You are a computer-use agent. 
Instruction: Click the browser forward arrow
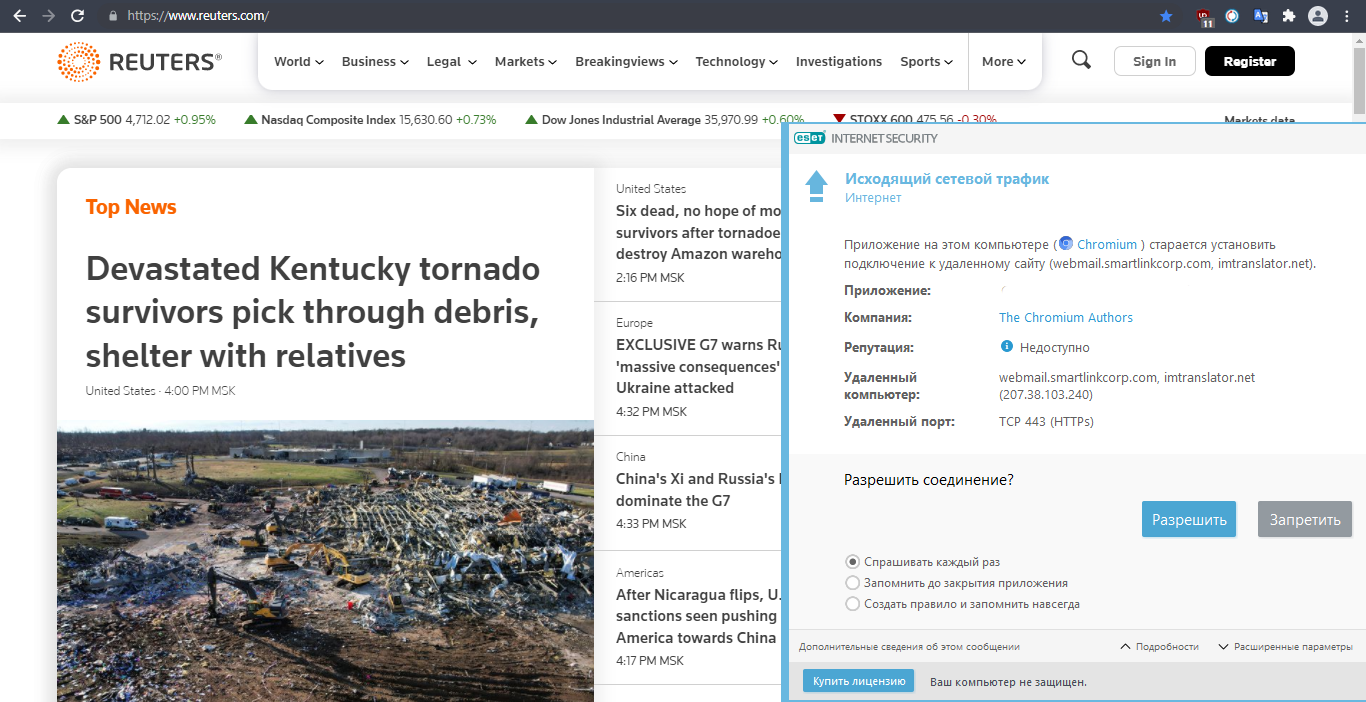coord(48,16)
